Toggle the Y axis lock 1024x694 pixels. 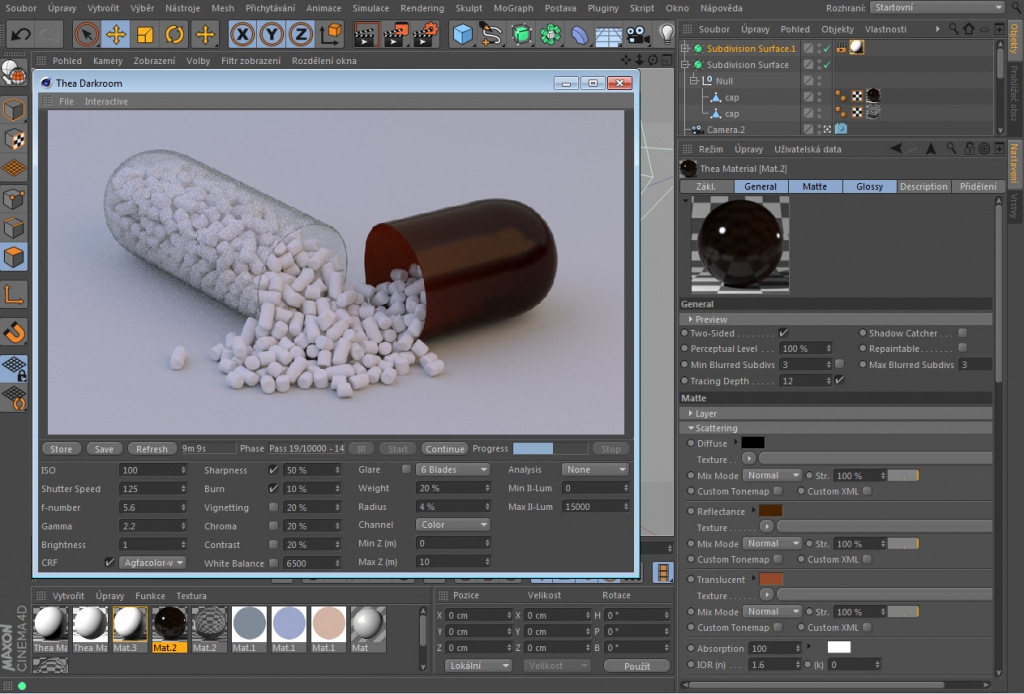272,34
